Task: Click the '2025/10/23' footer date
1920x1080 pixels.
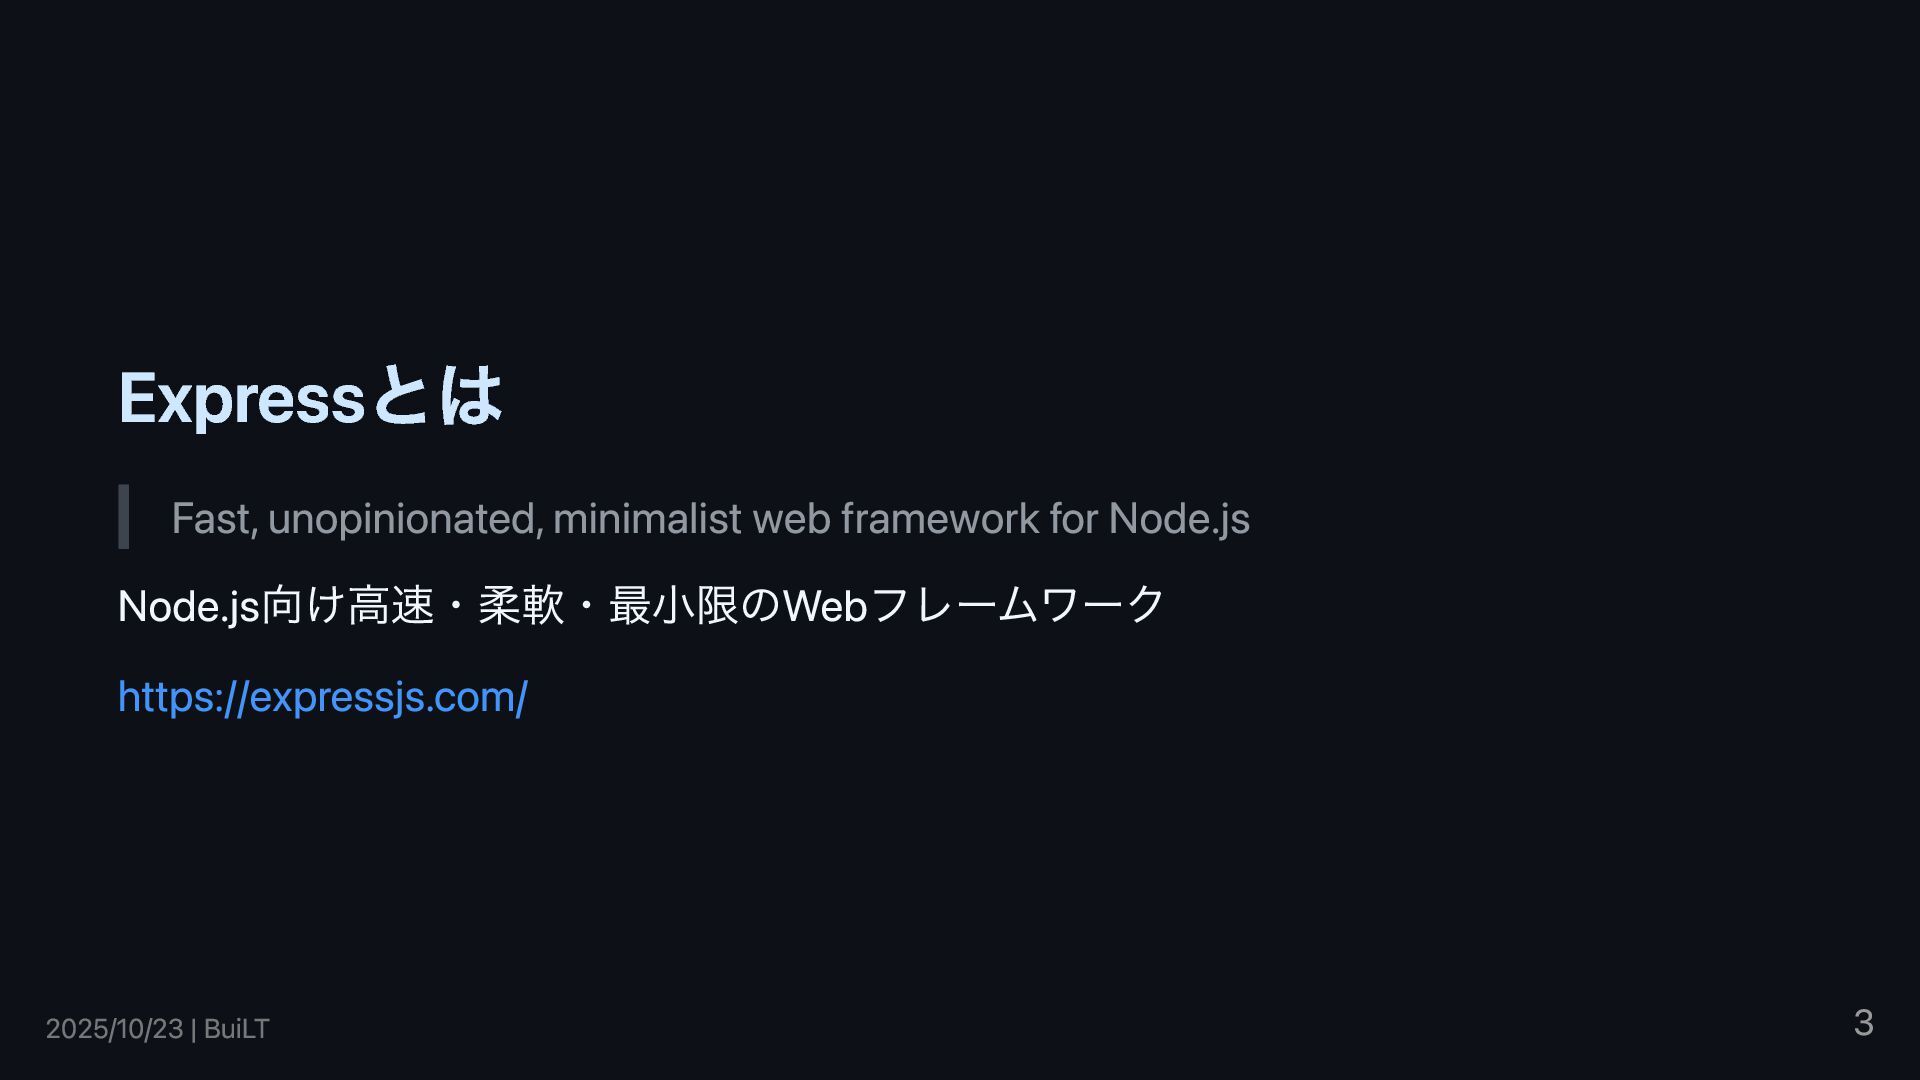Action: pos(114,1029)
